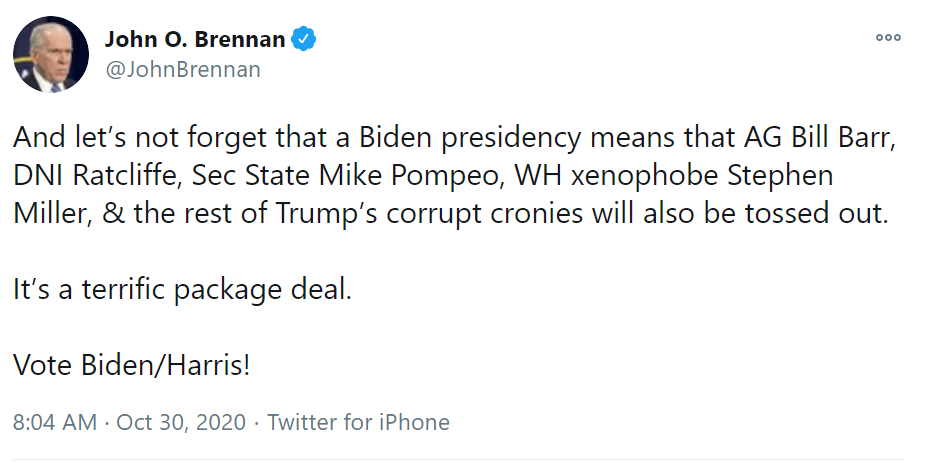
Task: Open John O. Brennan's profile avatar photo
Action: 51,54
